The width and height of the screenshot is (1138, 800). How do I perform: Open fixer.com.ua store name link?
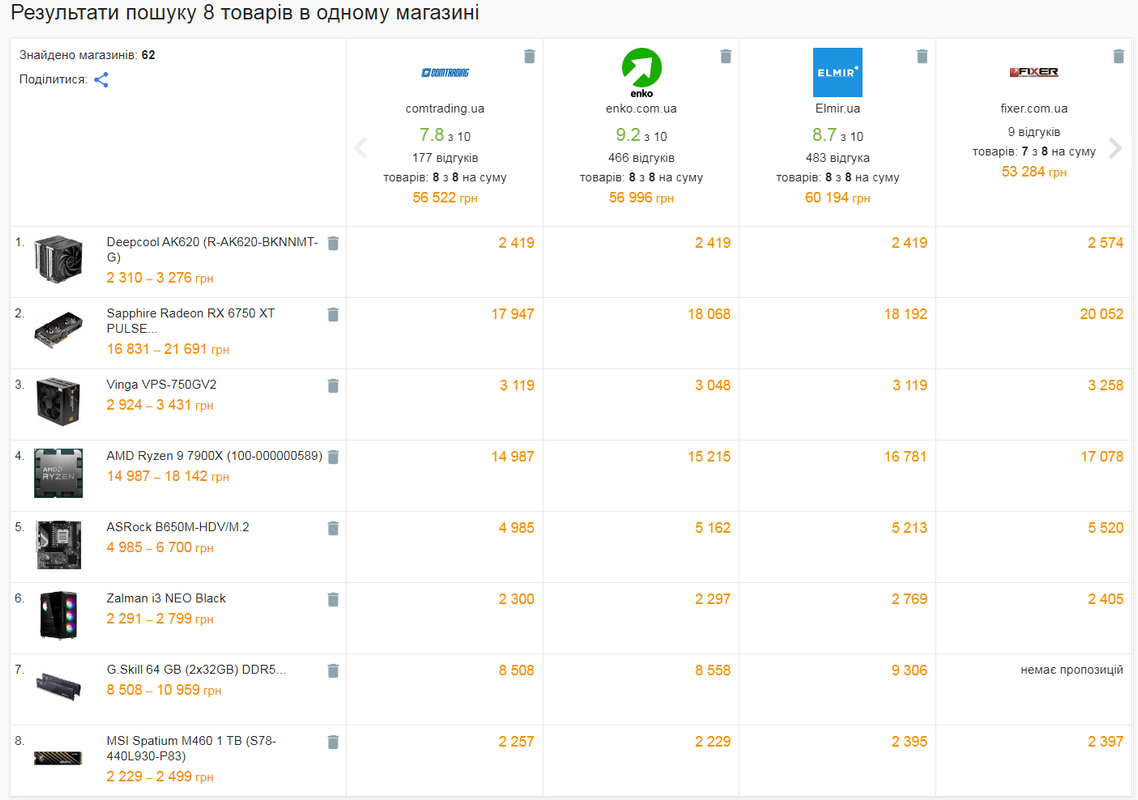(x=1033, y=108)
